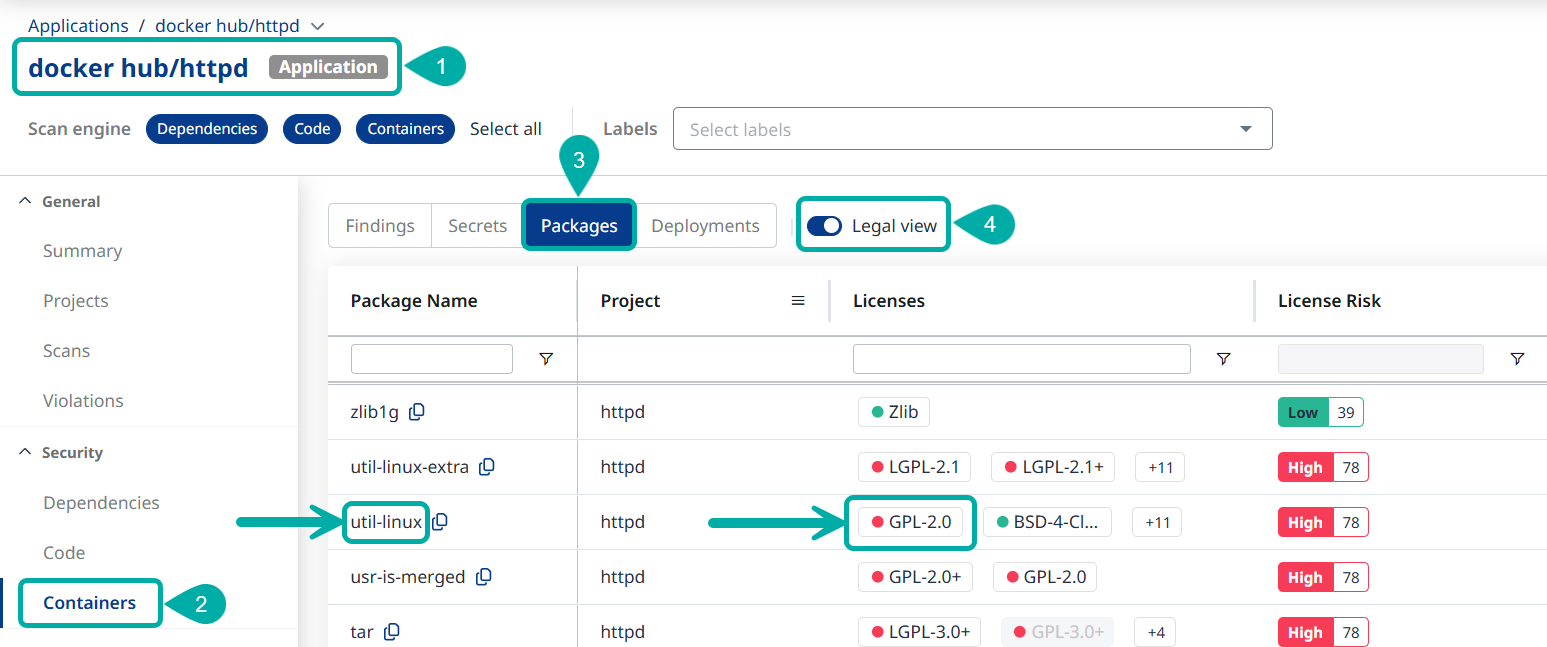Viewport: 1547px width, 647px height.
Task: Copy the util-linux-extra package name
Action: [x=487, y=467]
